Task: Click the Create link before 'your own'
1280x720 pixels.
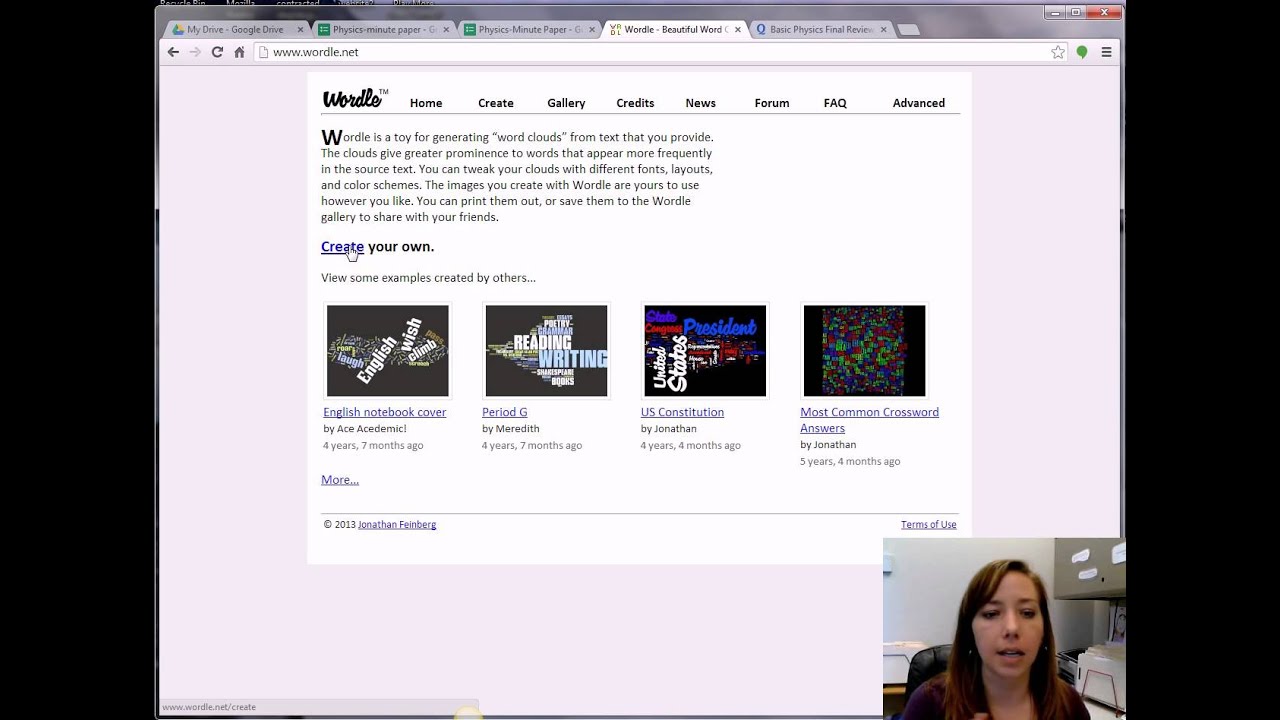Action: coord(342,247)
